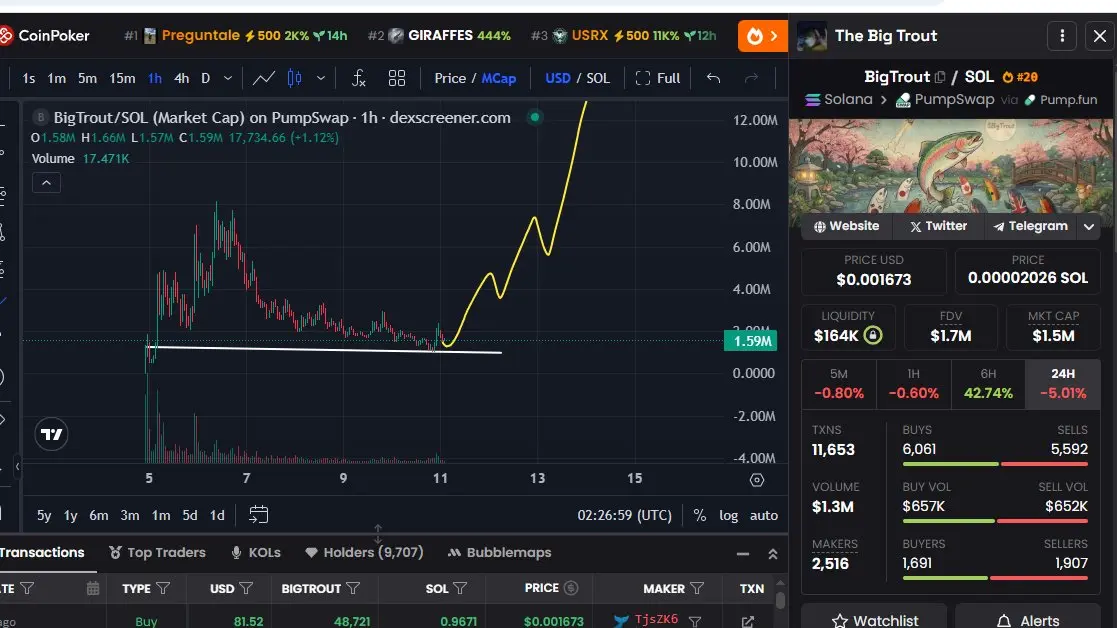Redo chart action
This screenshot has width=1117, height=628.
tap(752, 78)
